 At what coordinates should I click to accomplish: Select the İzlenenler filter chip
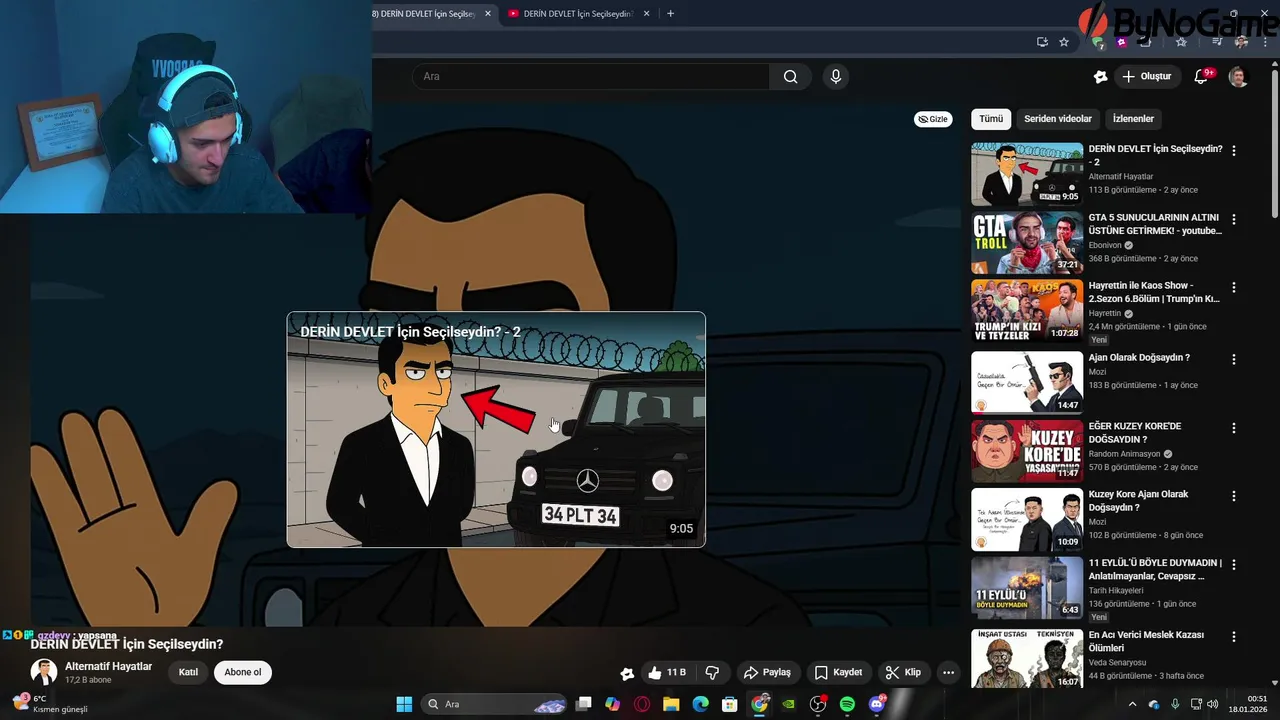(1133, 119)
